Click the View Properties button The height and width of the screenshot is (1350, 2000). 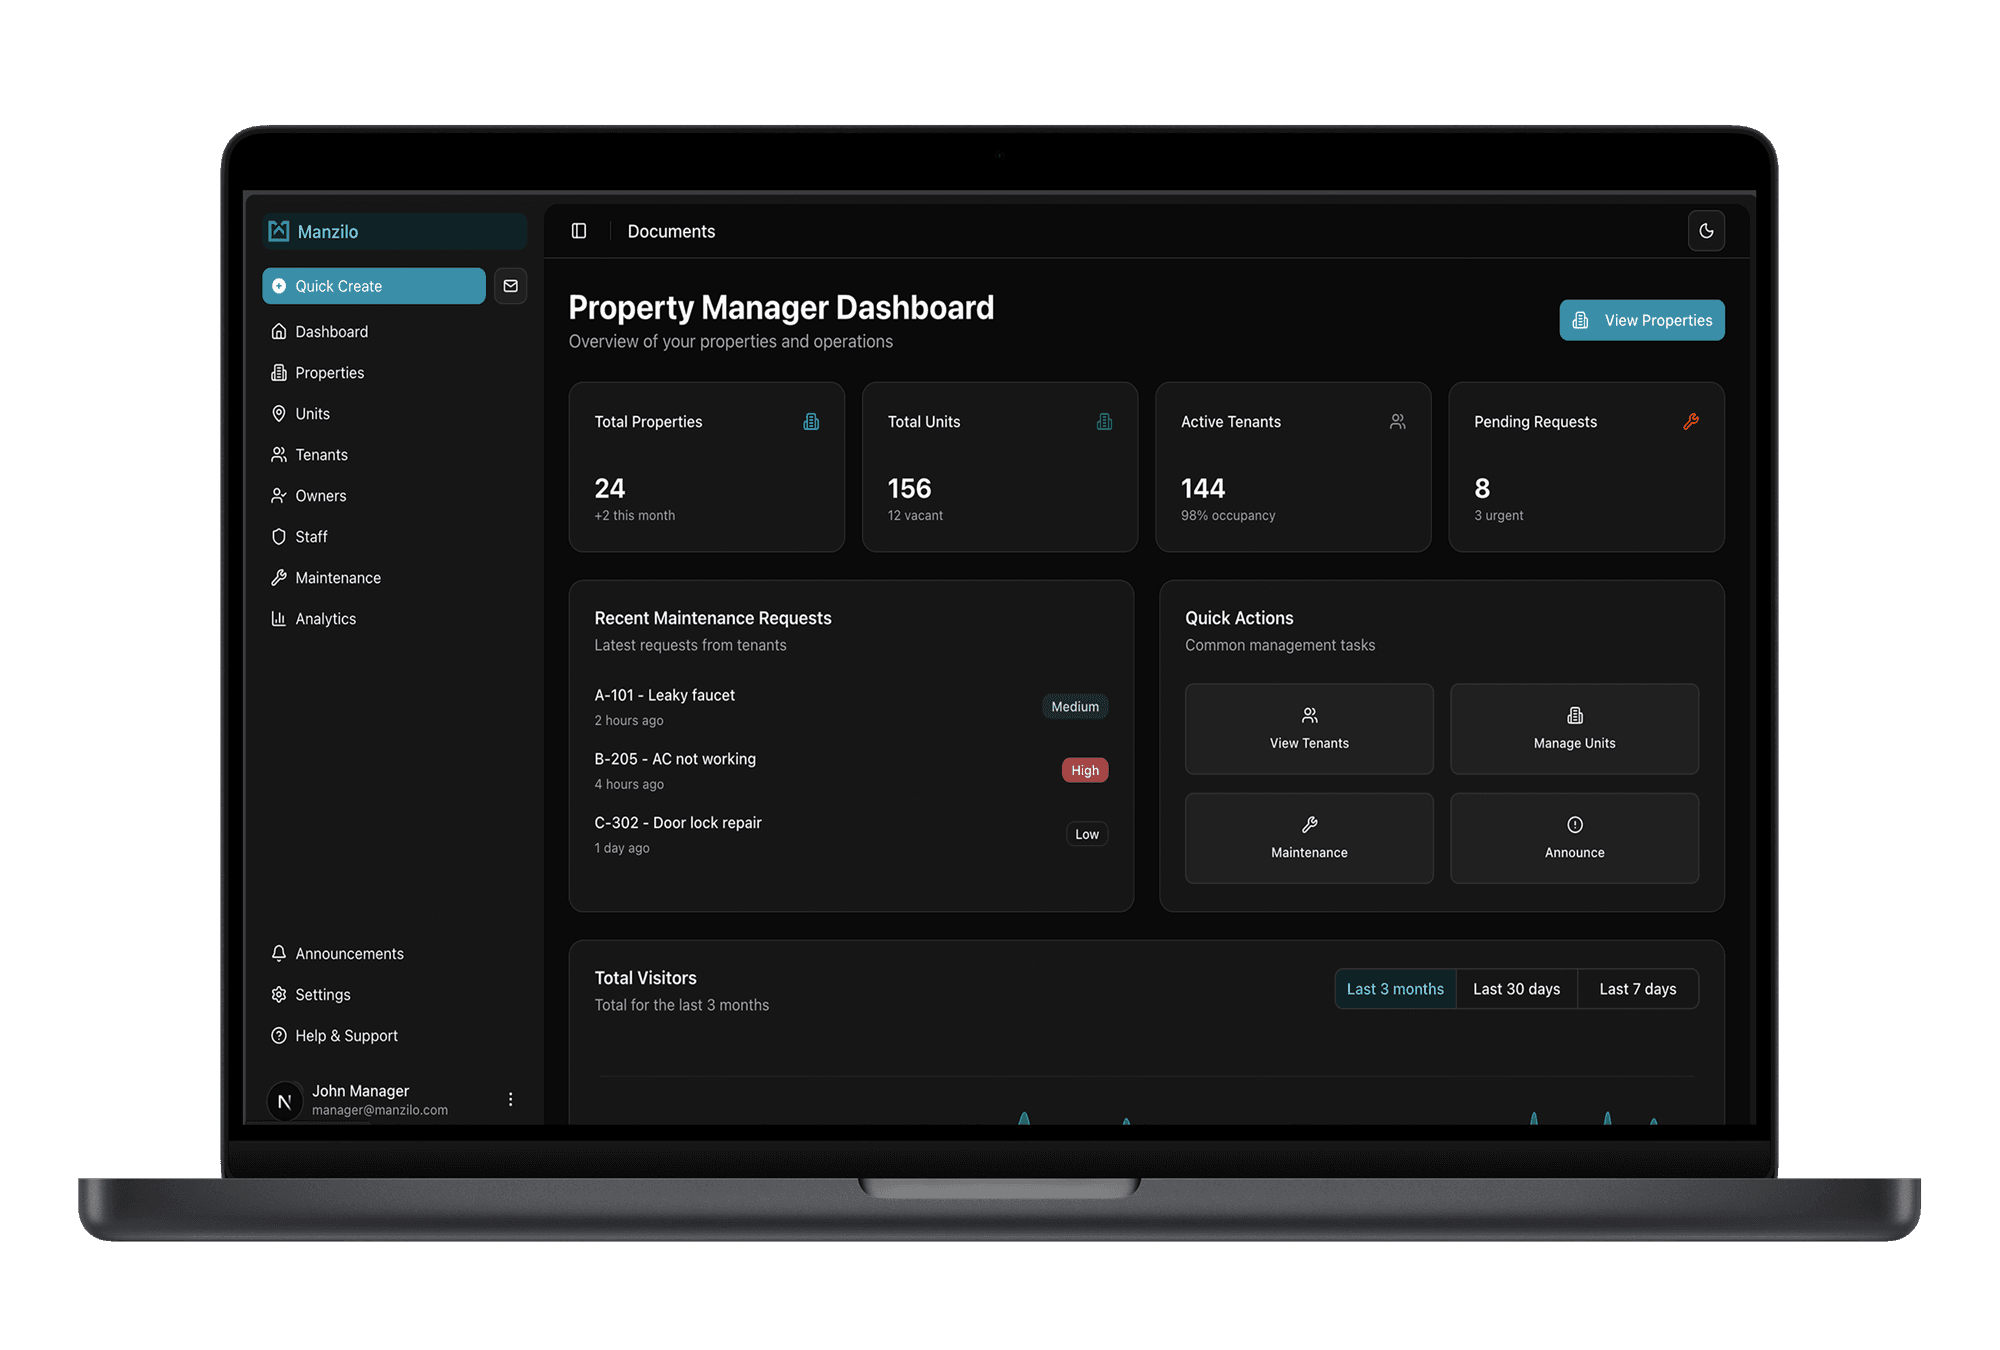(x=1641, y=320)
